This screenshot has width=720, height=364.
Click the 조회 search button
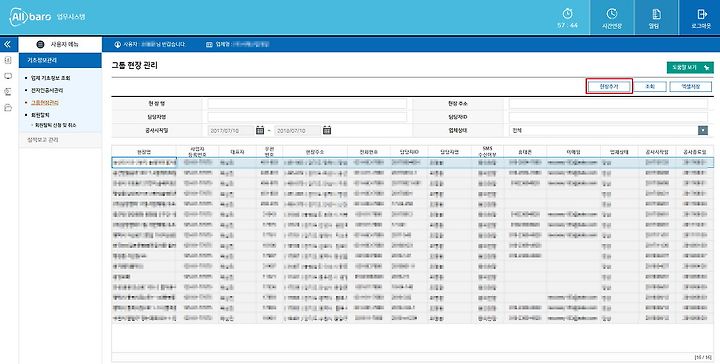650,86
